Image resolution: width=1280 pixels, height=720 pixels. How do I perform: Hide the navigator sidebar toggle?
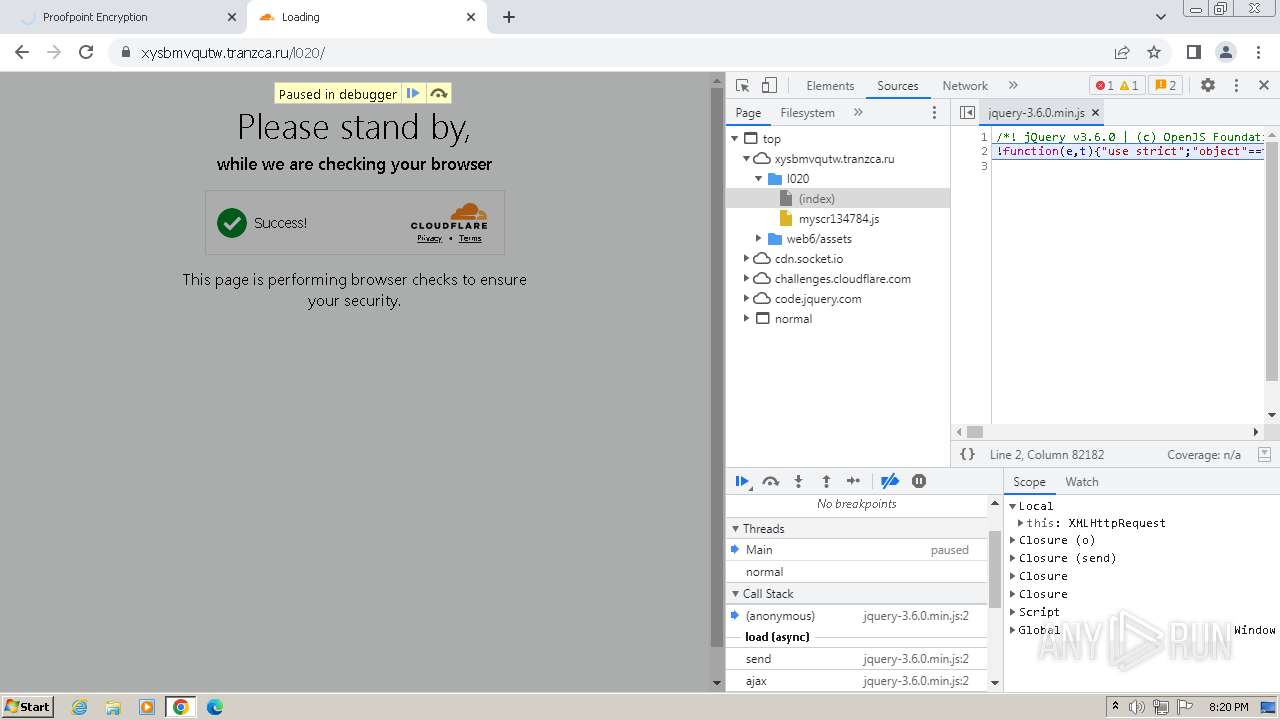point(967,113)
